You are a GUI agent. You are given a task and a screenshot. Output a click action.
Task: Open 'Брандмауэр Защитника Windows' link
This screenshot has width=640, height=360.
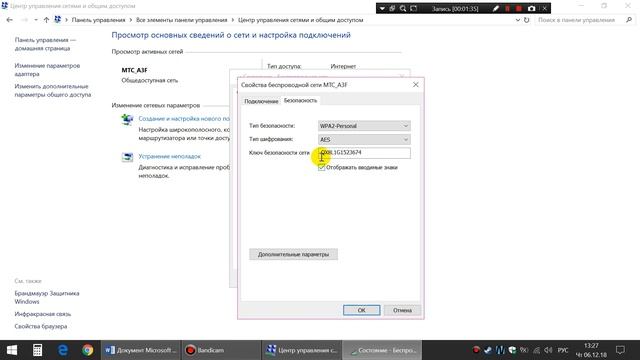pos(47,298)
